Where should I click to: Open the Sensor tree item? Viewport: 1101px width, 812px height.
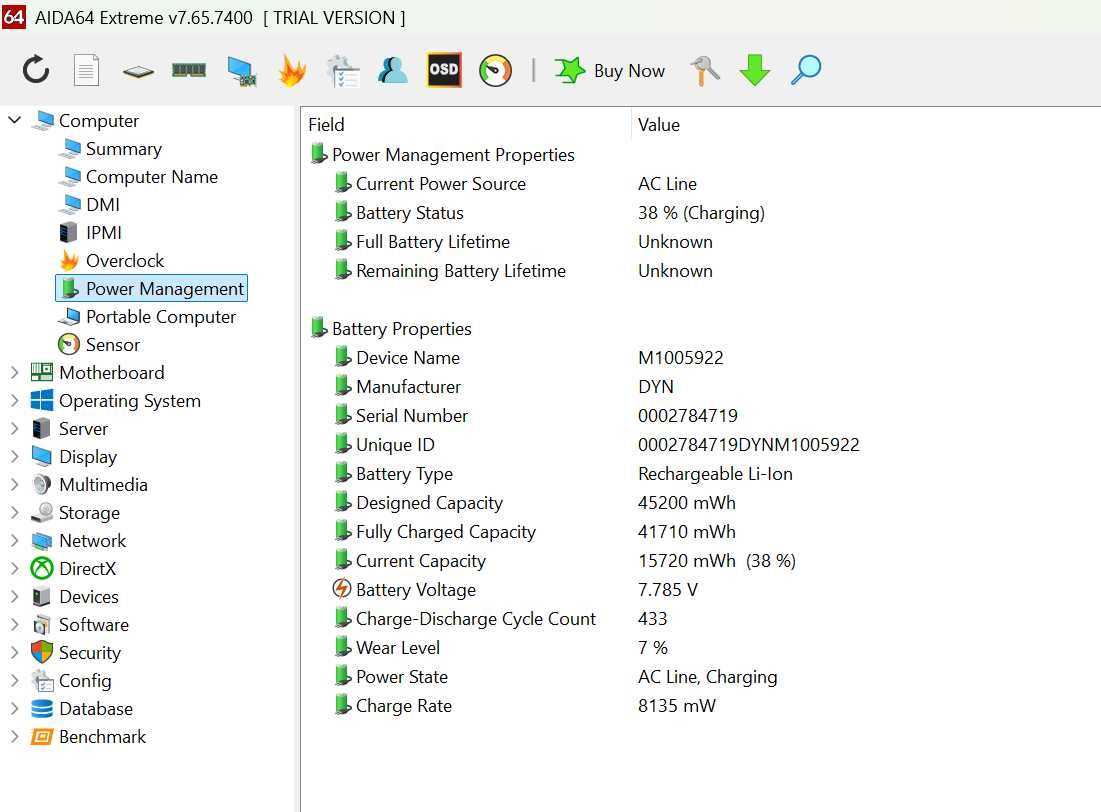[112, 345]
